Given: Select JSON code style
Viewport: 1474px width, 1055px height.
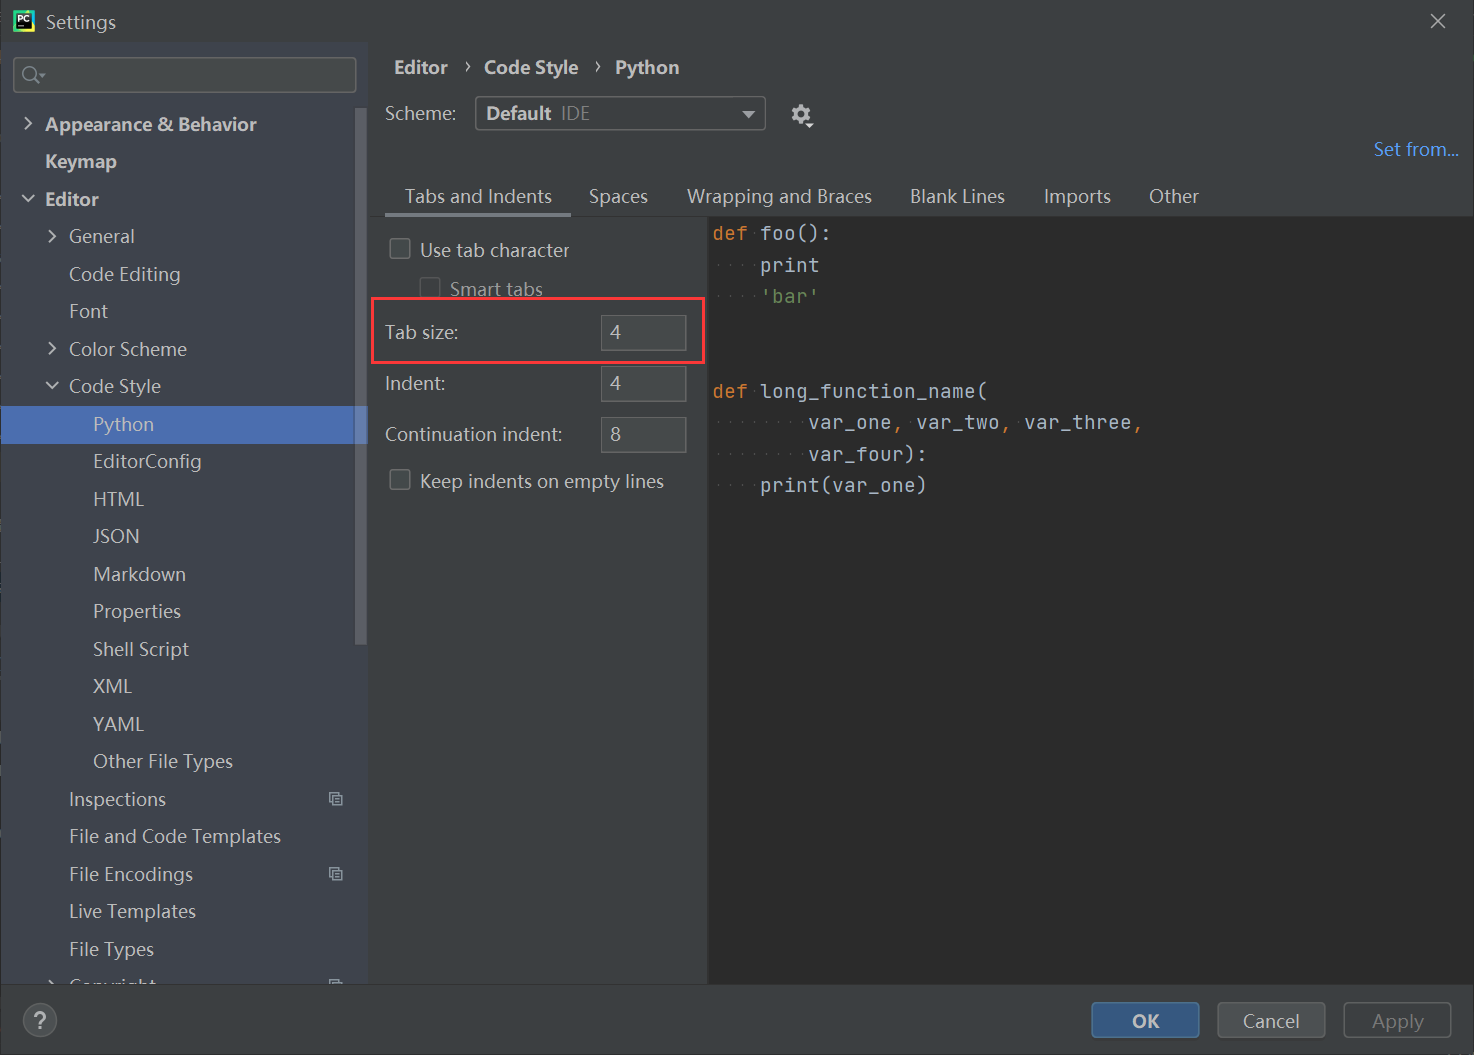Looking at the screenshot, I should tap(116, 536).
